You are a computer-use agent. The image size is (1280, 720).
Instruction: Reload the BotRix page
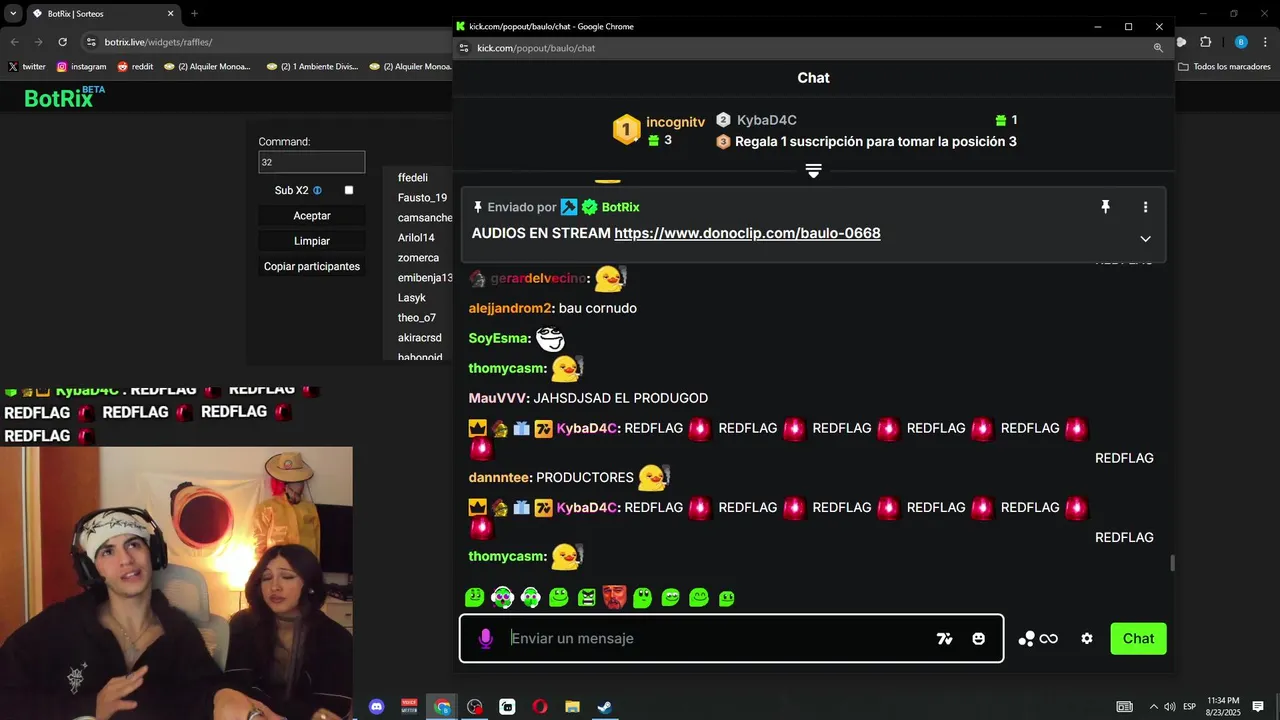(62, 42)
